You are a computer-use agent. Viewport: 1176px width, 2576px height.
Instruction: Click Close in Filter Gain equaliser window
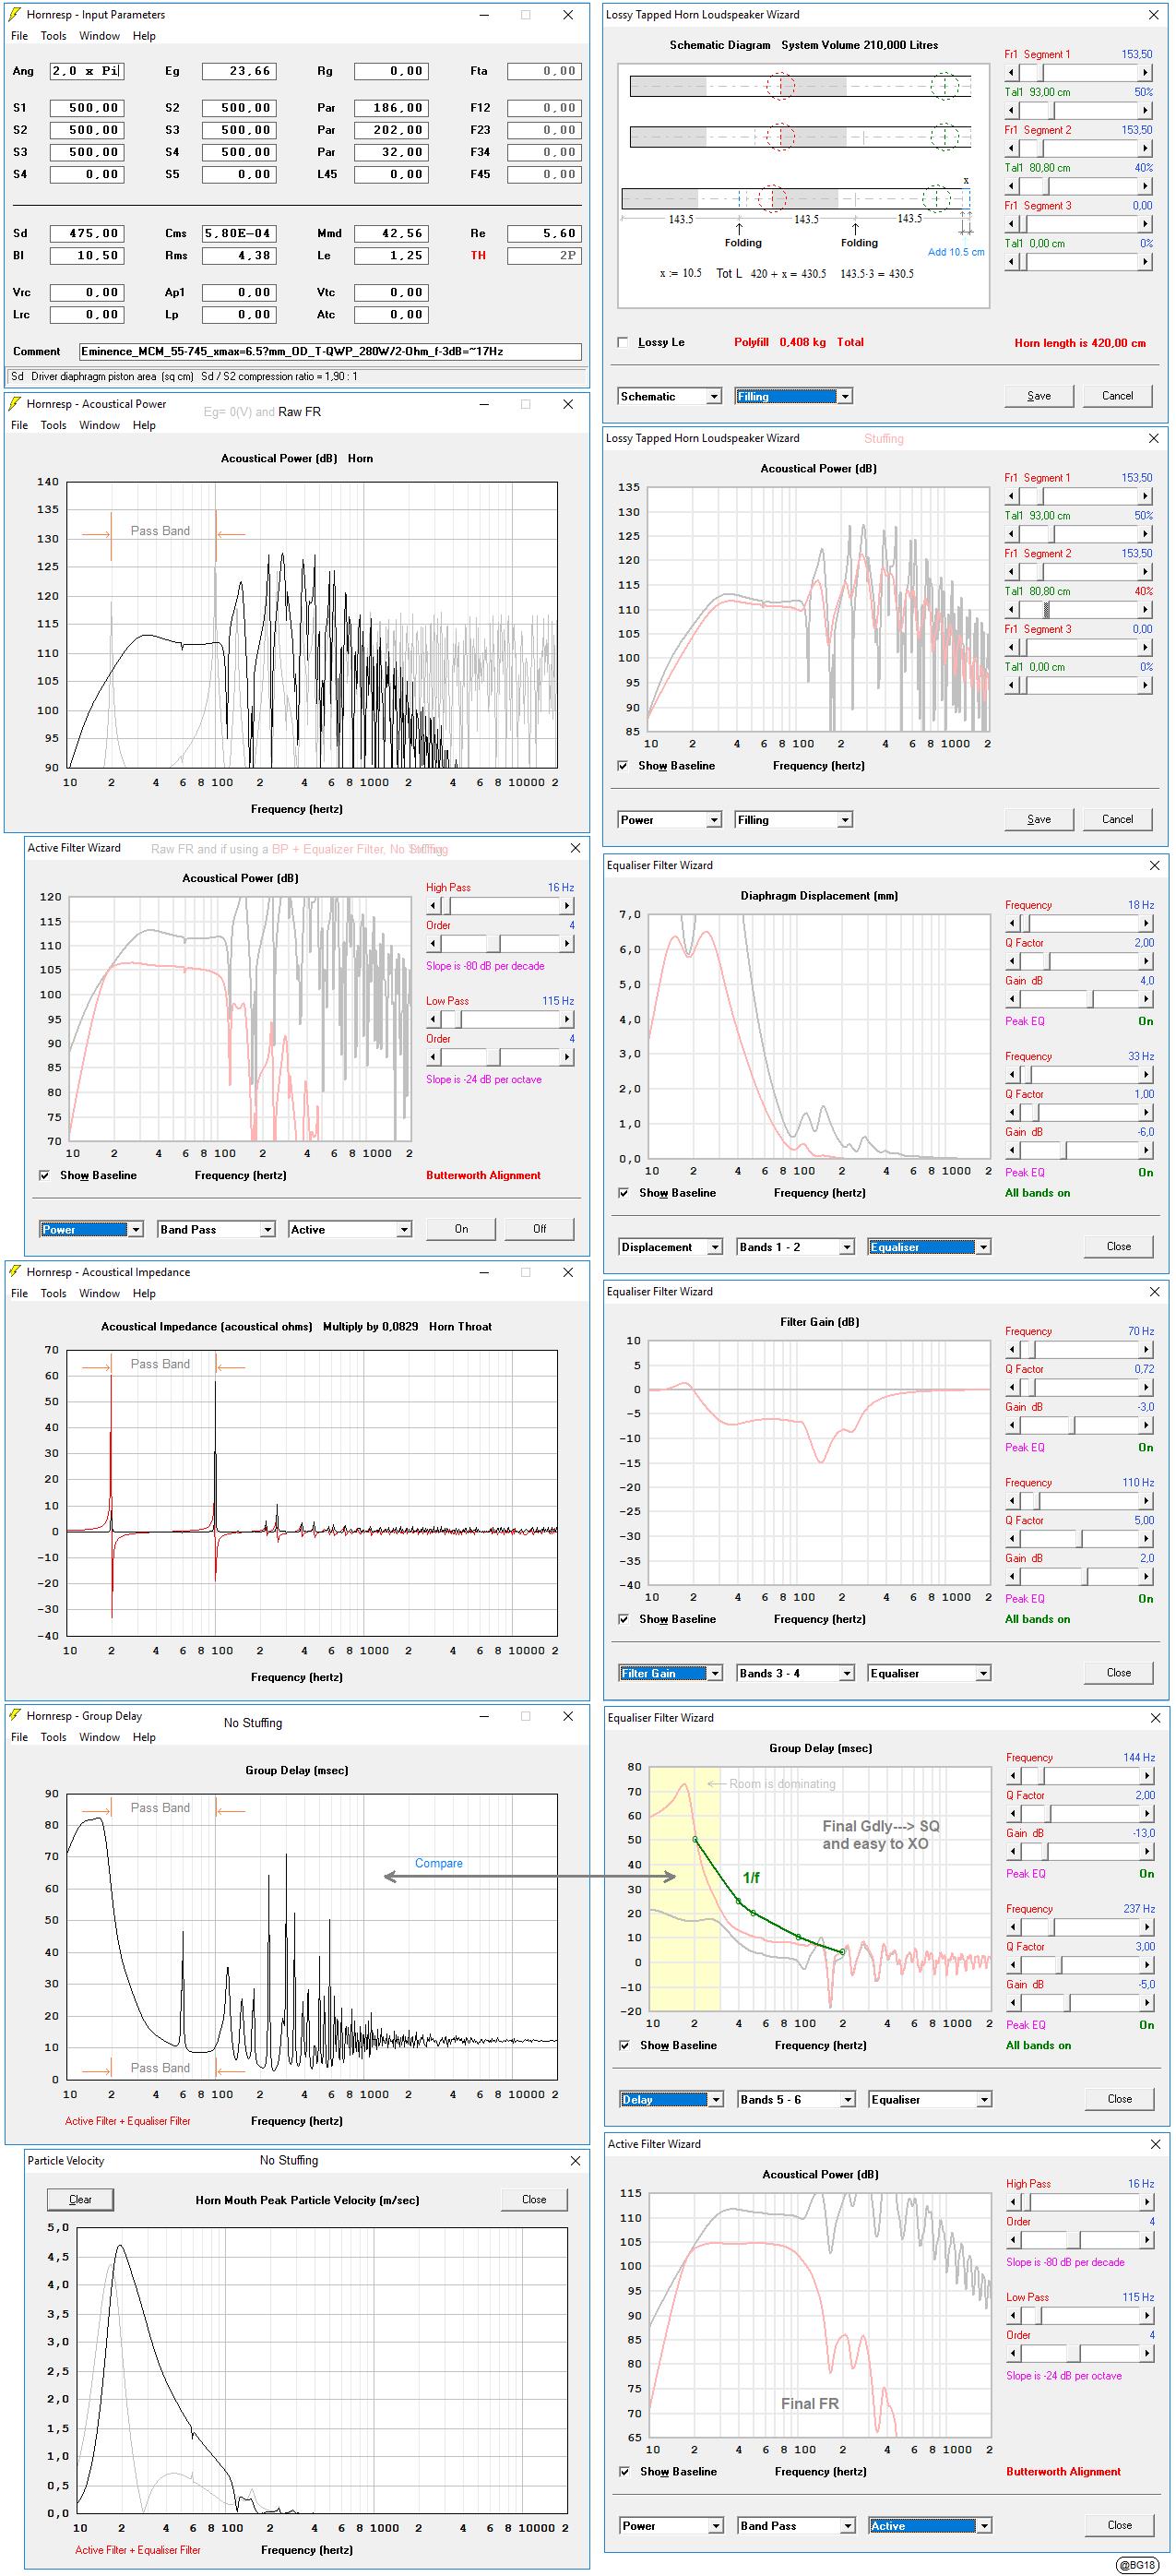click(1119, 1673)
